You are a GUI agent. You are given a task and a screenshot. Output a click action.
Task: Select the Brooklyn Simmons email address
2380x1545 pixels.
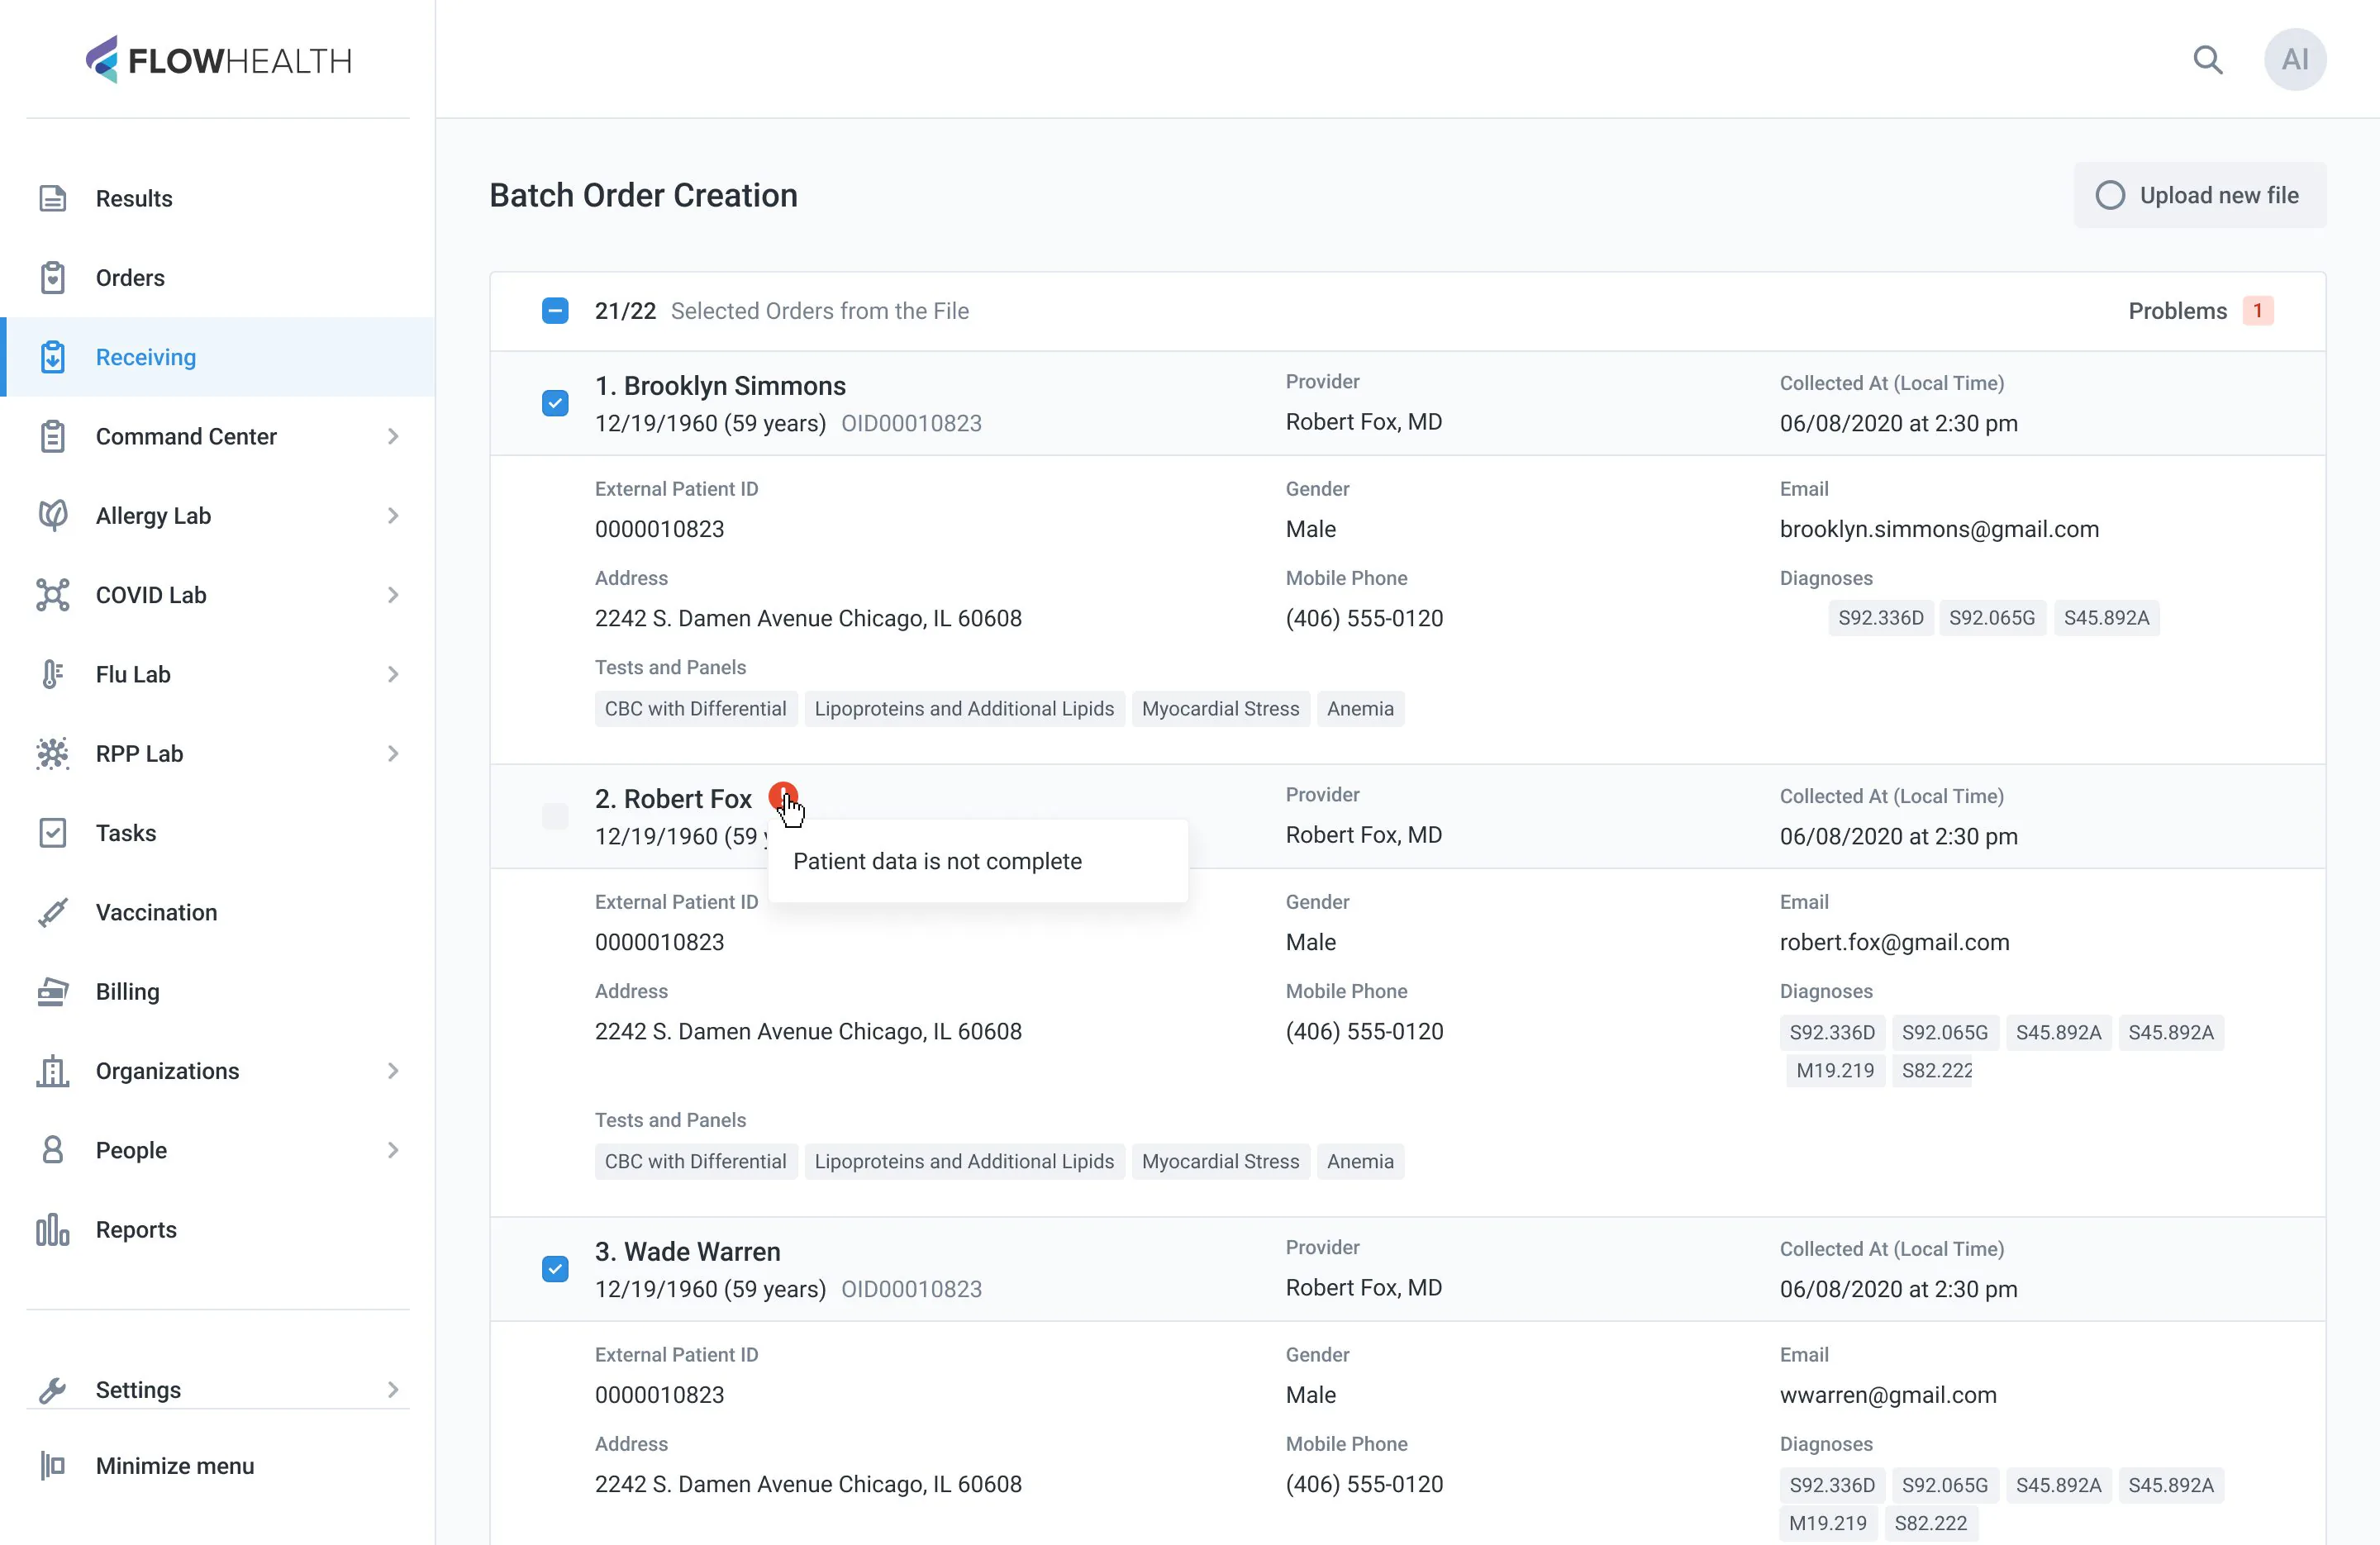[x=1939, y=529]
